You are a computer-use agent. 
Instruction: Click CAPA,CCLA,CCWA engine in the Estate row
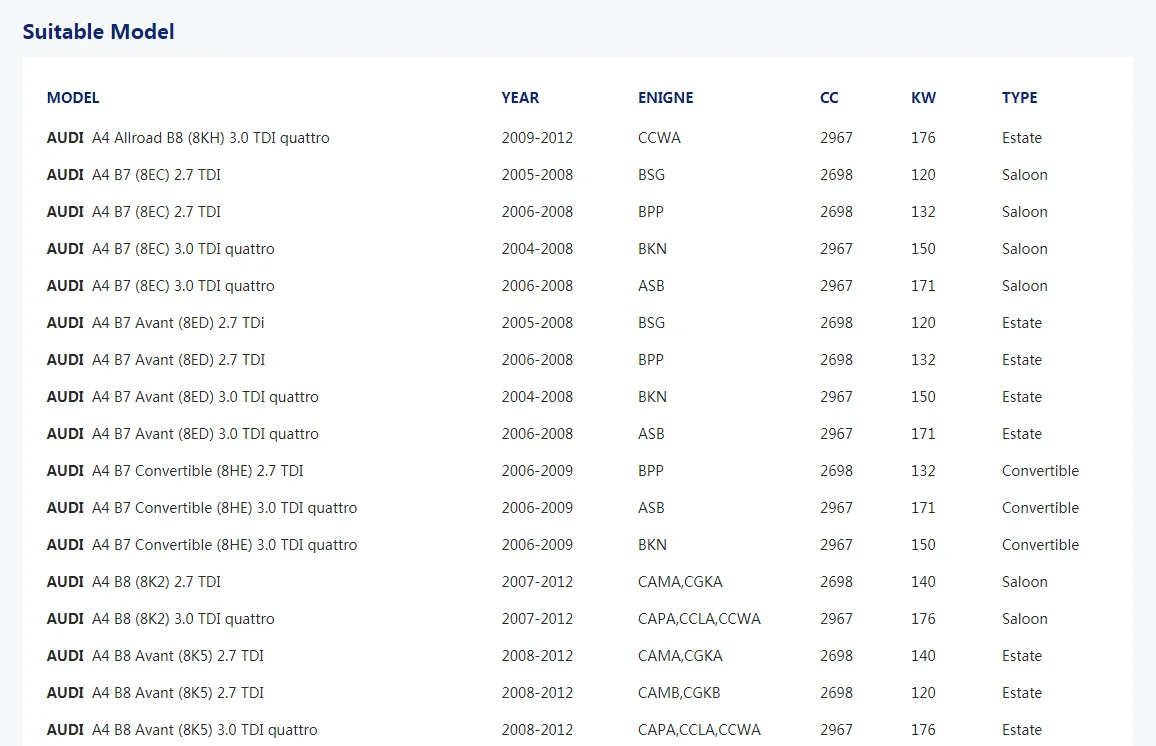click(x=699, y=730)
